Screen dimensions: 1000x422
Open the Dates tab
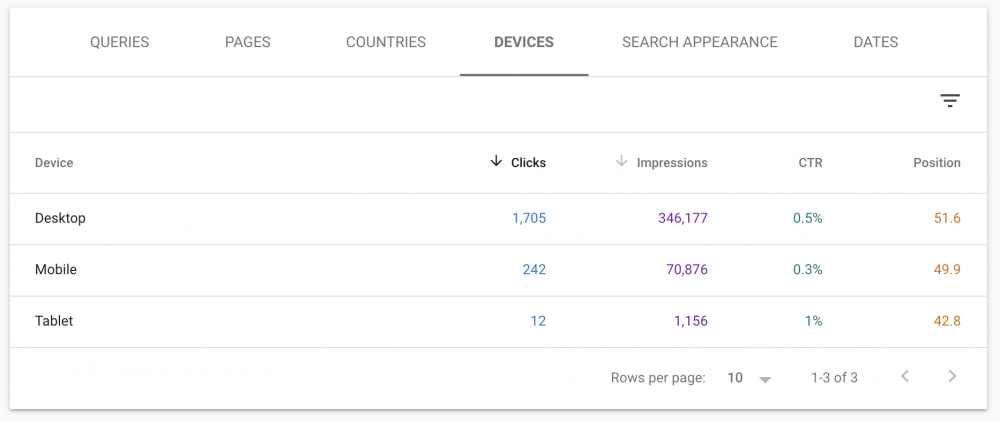coord(875,42)
